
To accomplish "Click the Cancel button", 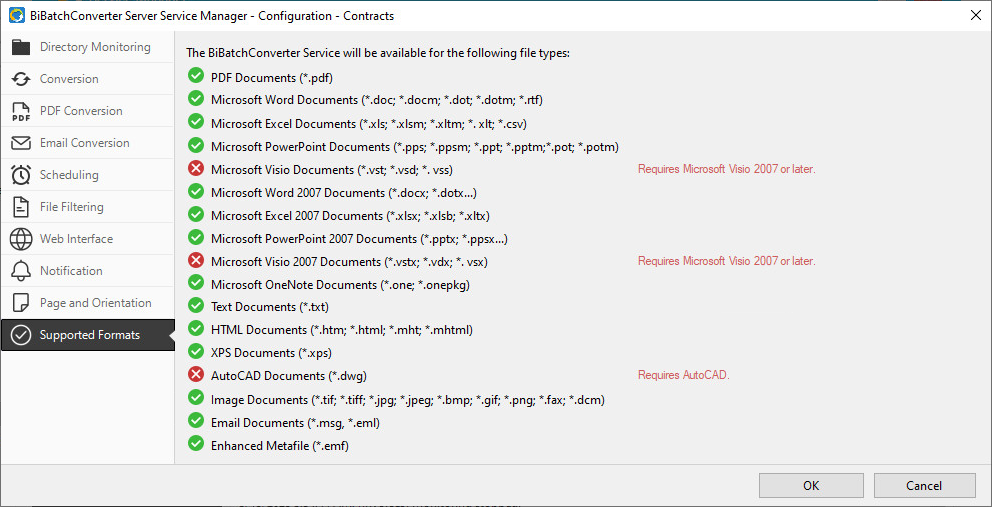I will (924, 485).
